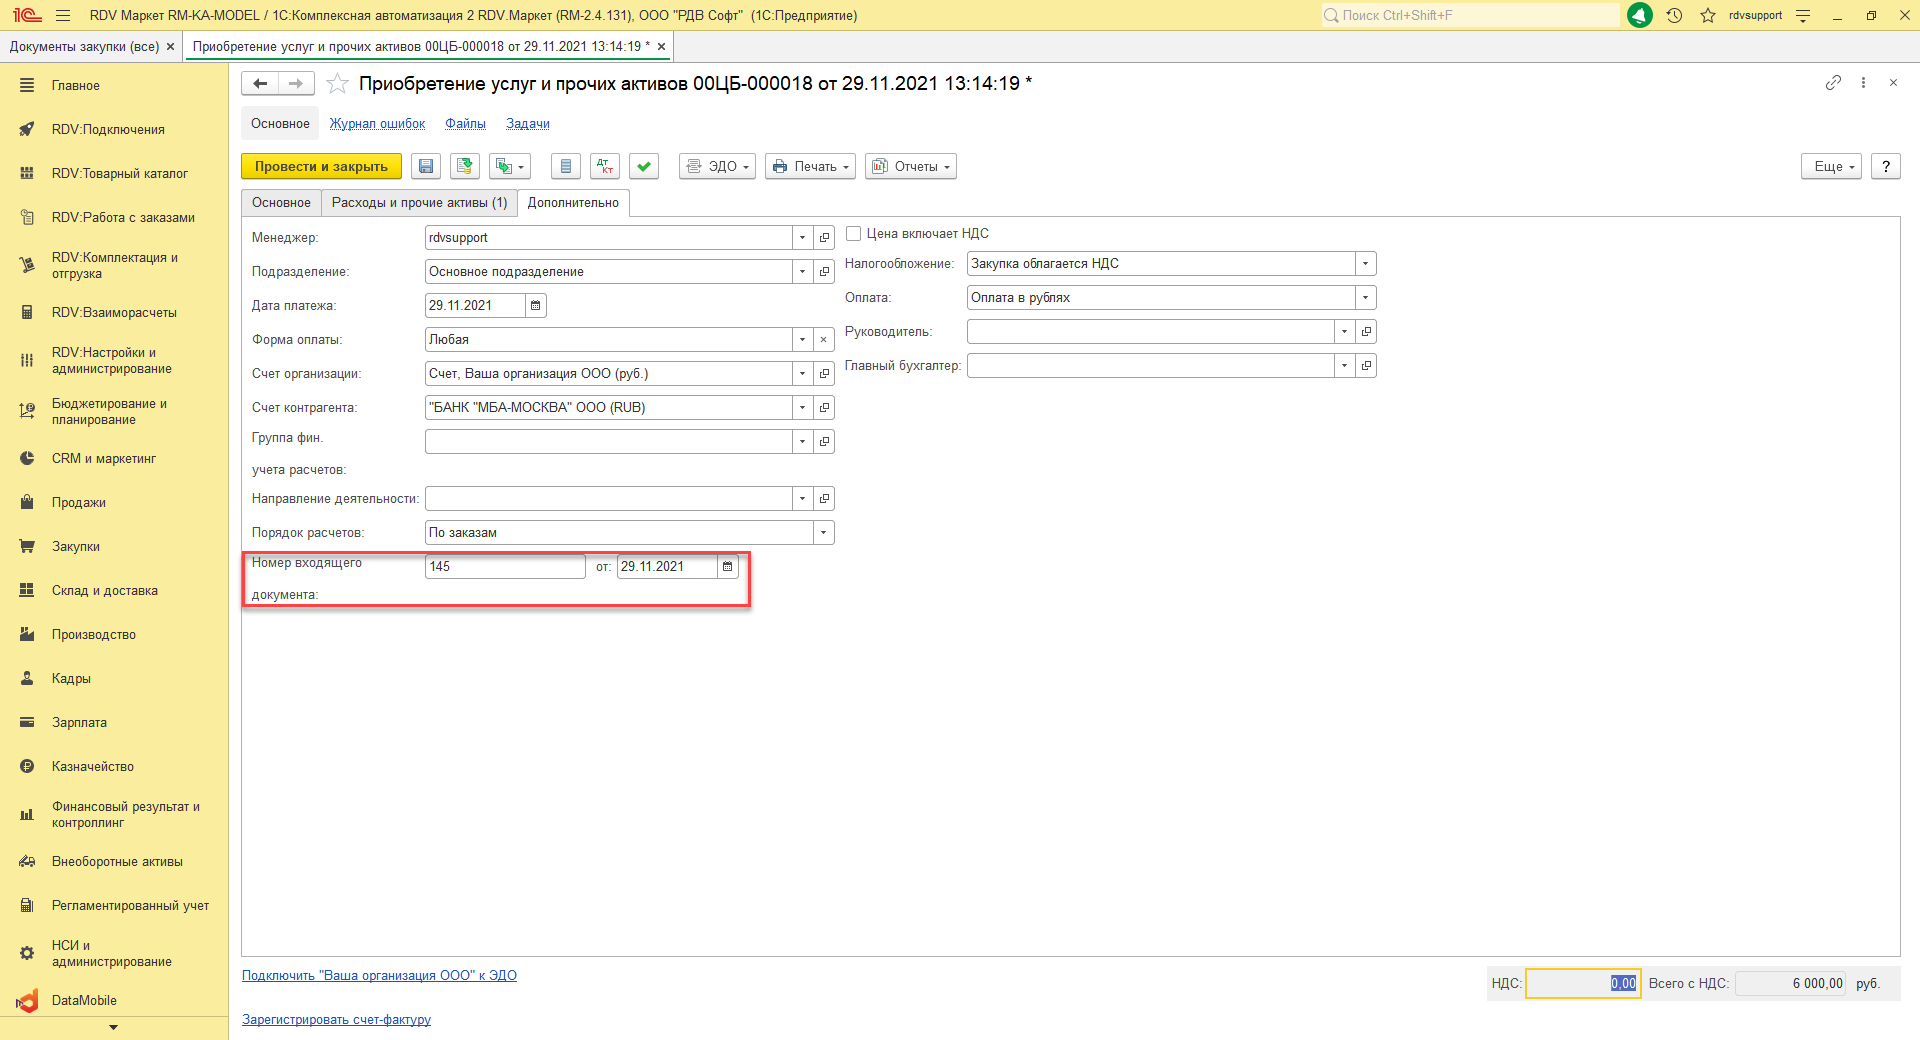1920x1040 pixels.
Task: Click Зарегистрировать счет-фактуру link
Action: point(336,1020)
